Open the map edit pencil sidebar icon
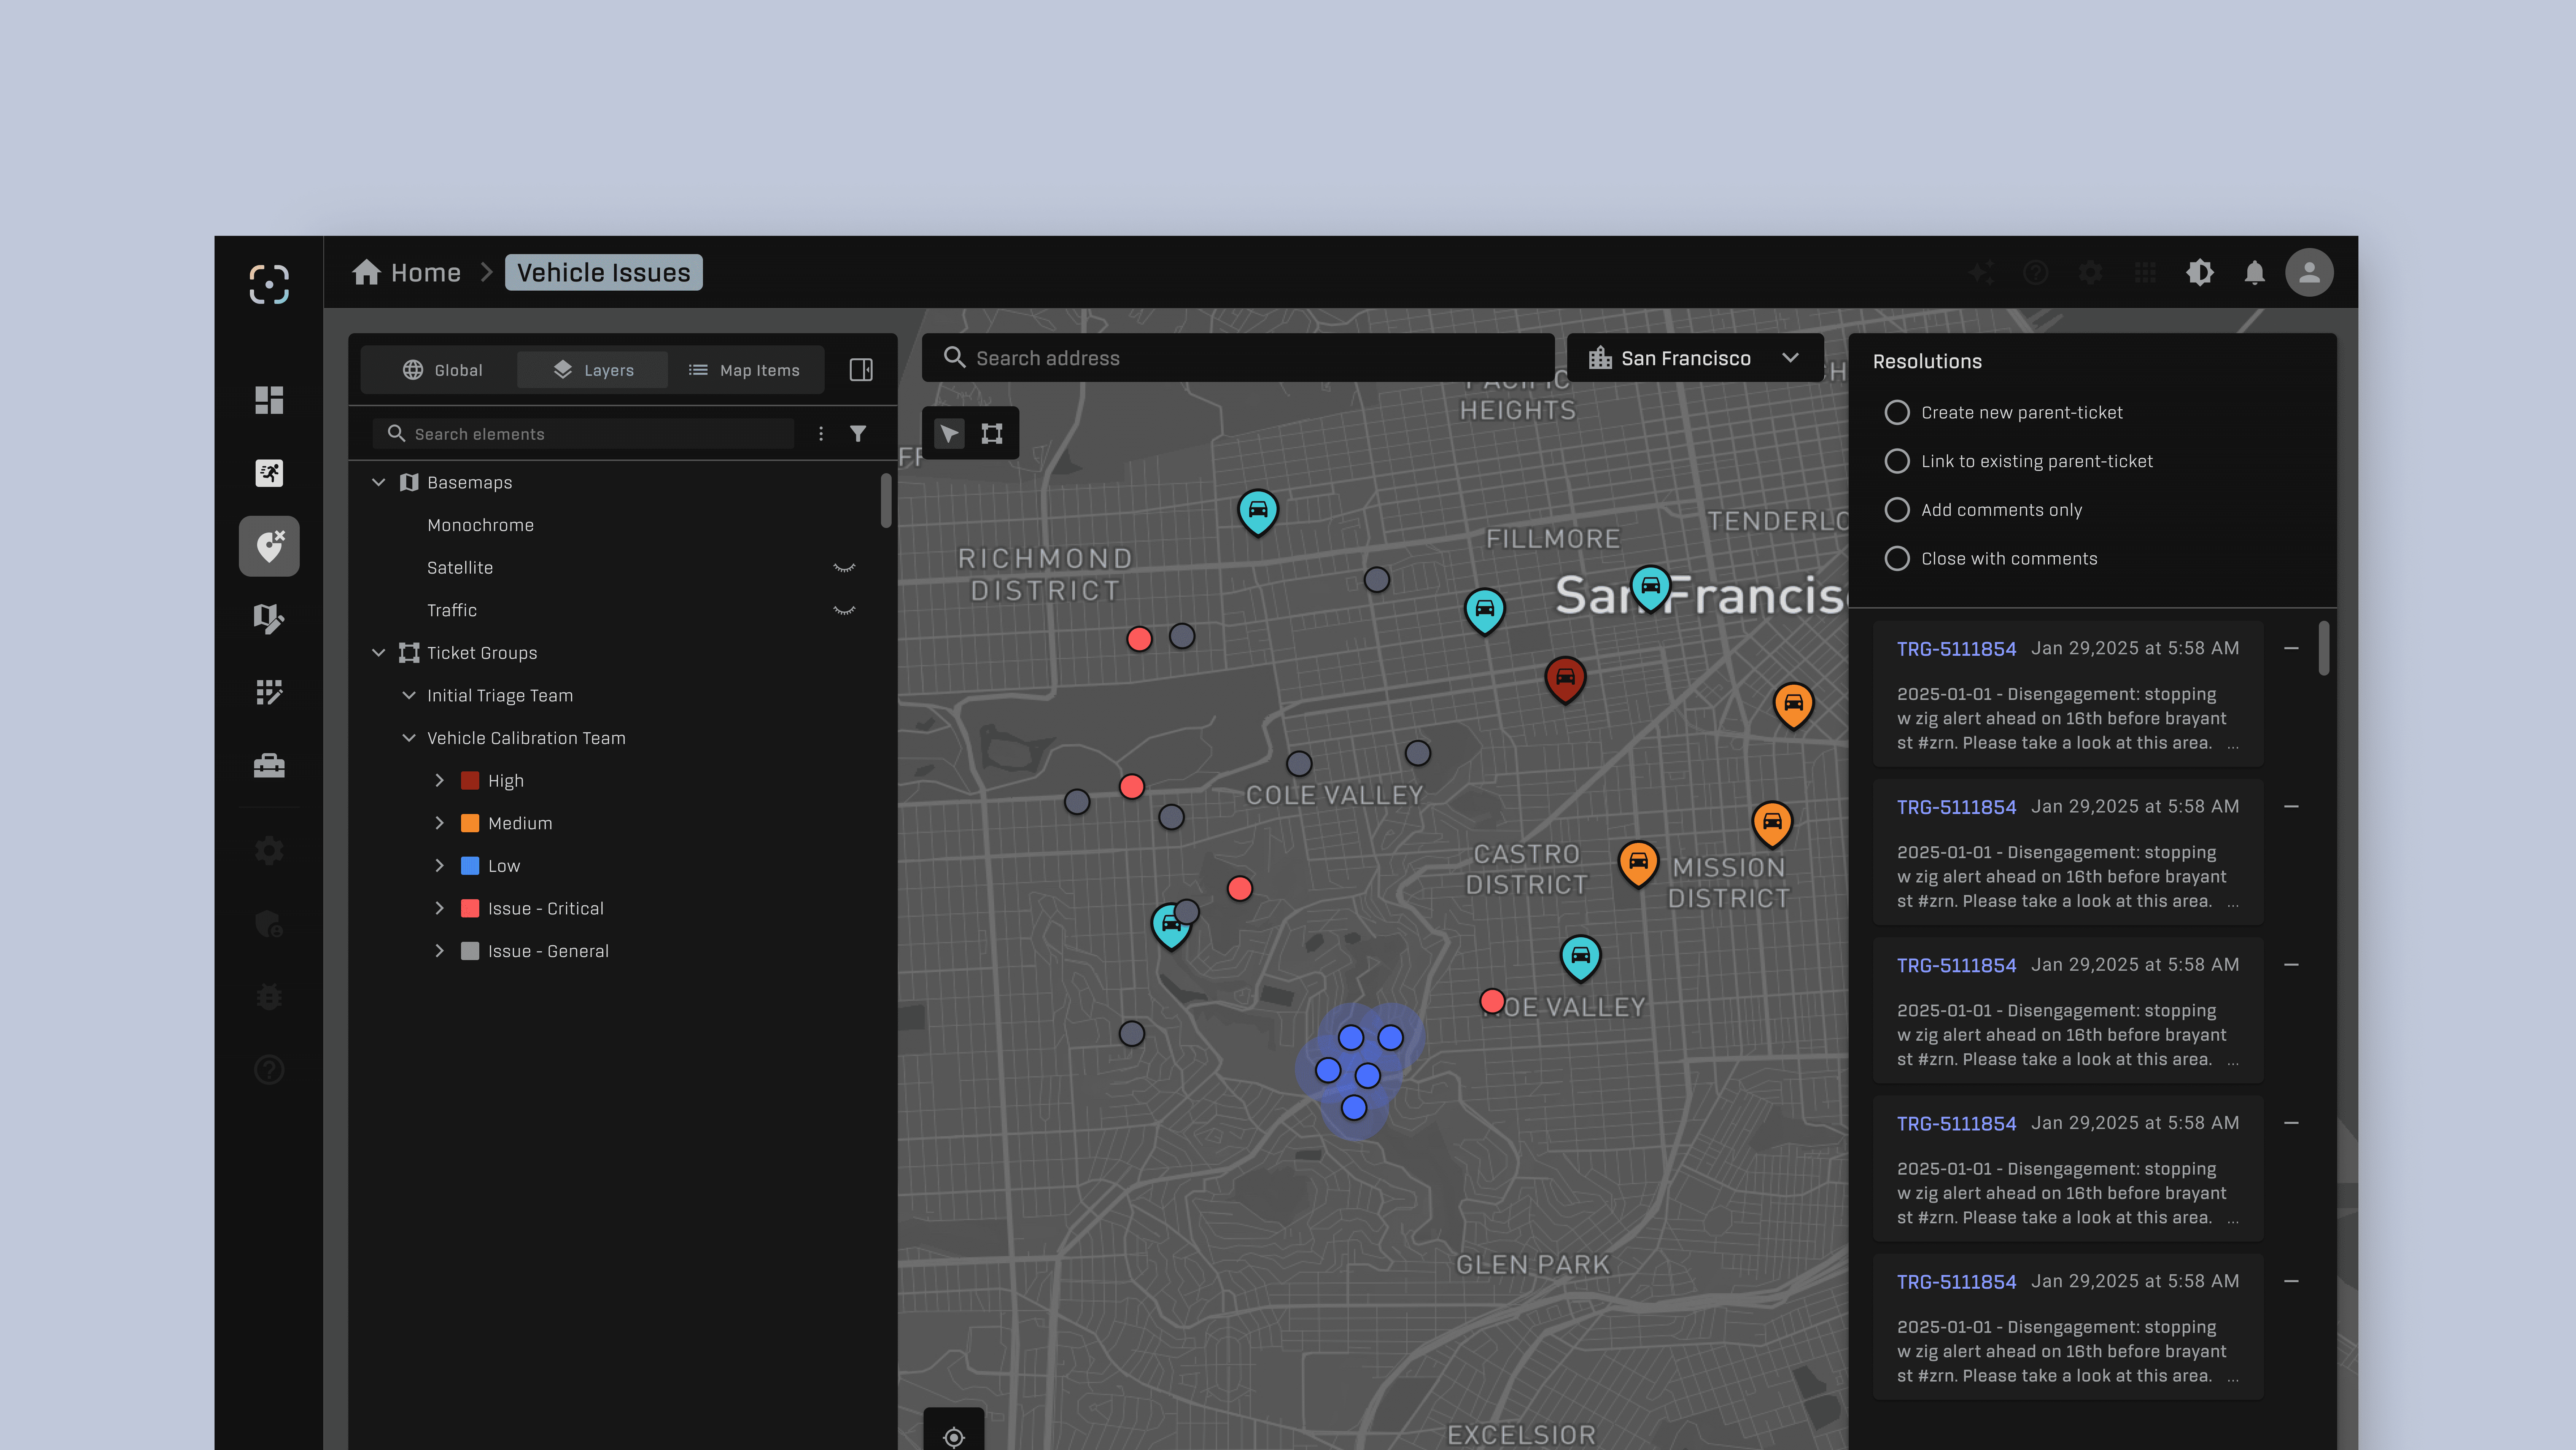The width and height of the screenshot is (2576, 1450). pyautogui.click(x=269, y=619)
